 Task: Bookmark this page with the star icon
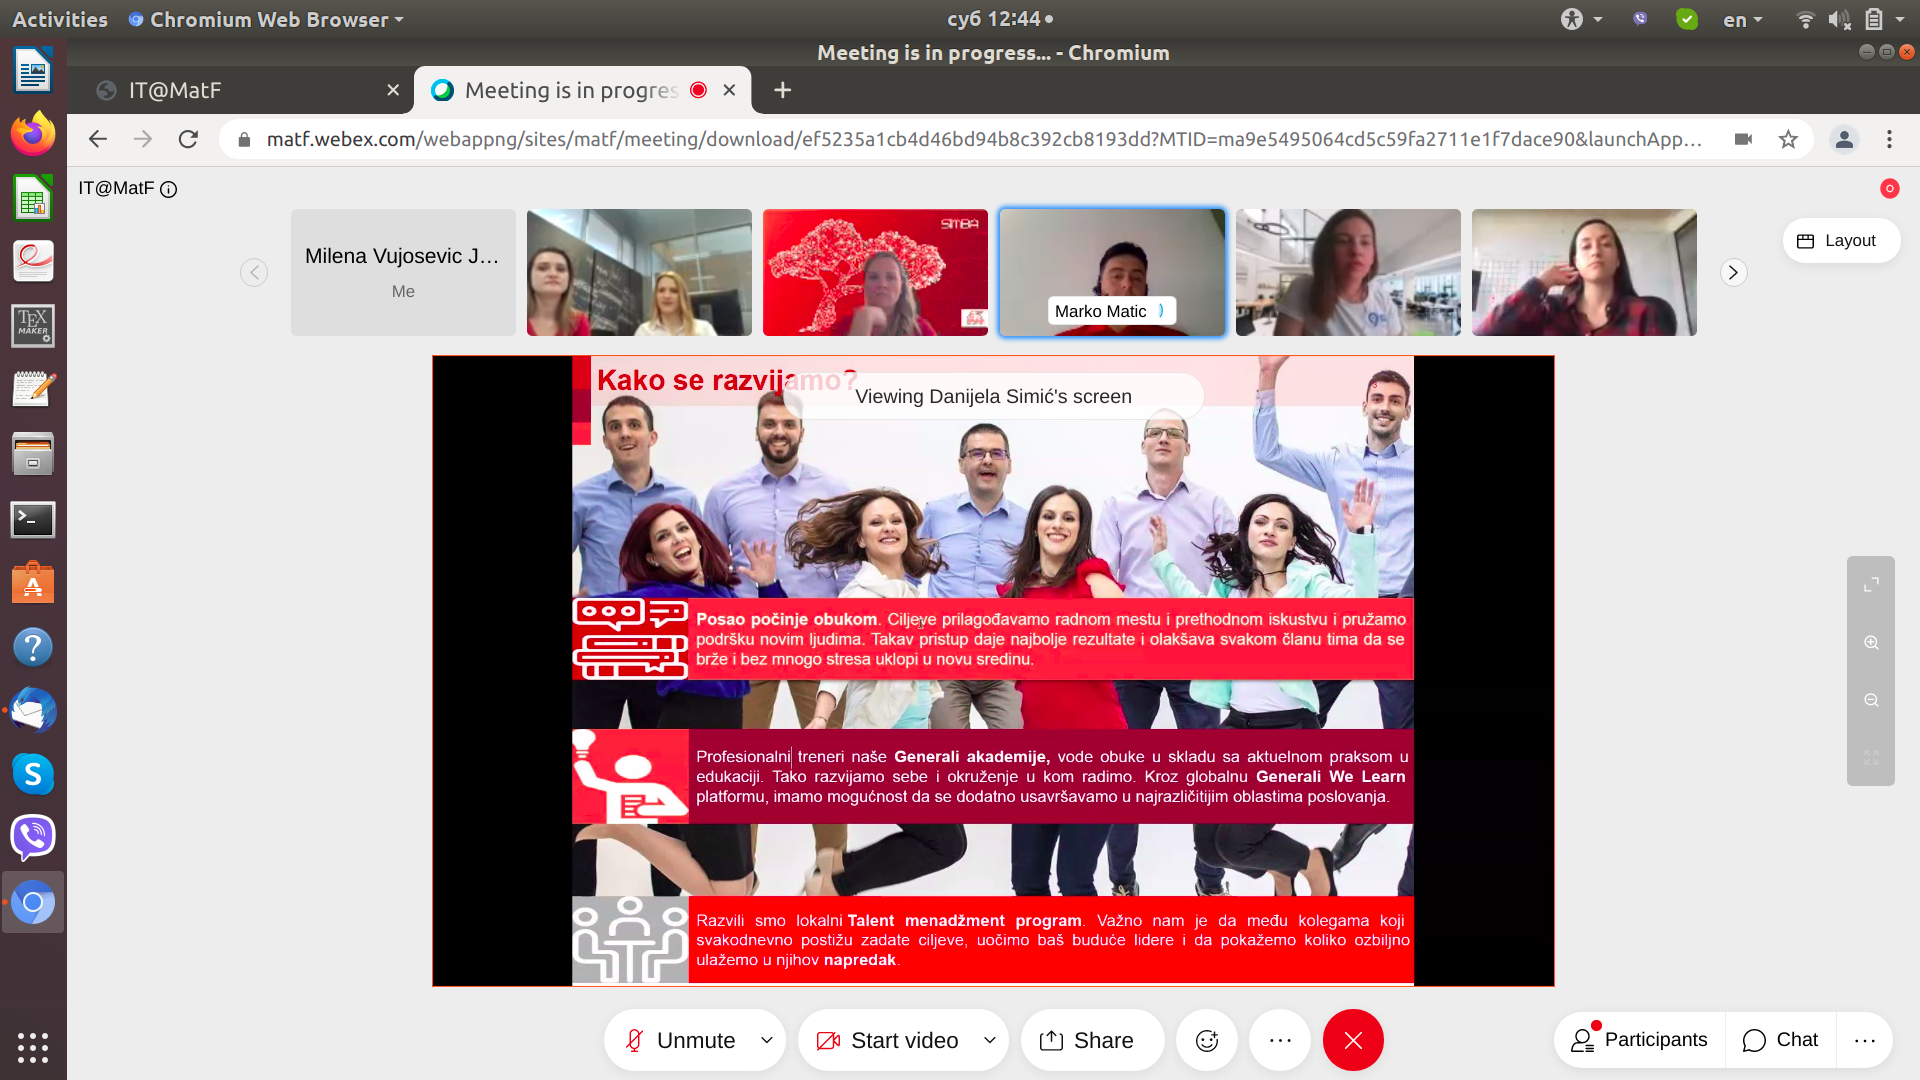click(x=1788, y=139)
